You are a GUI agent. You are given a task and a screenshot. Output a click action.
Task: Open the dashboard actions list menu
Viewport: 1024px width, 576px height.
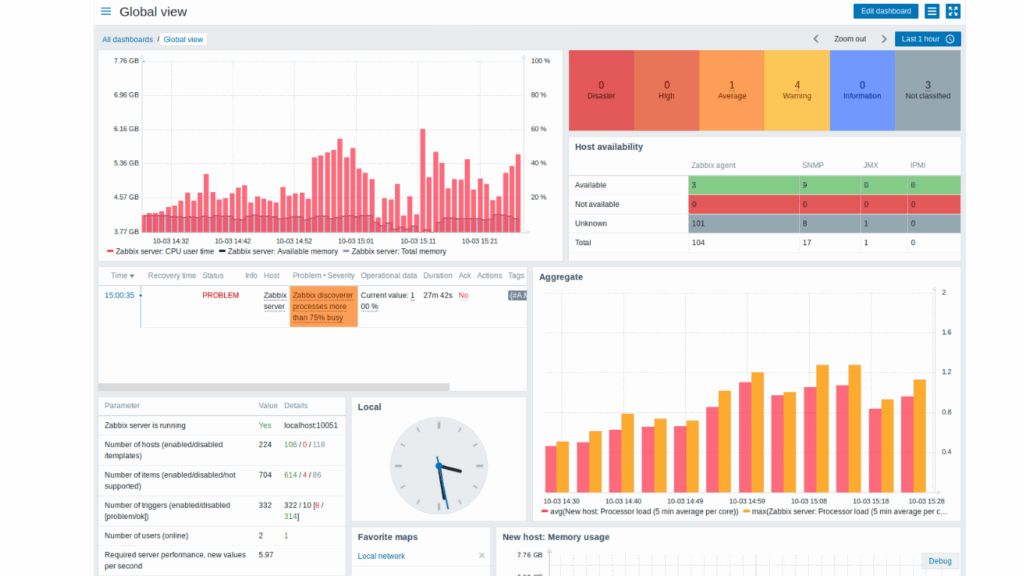931,11
